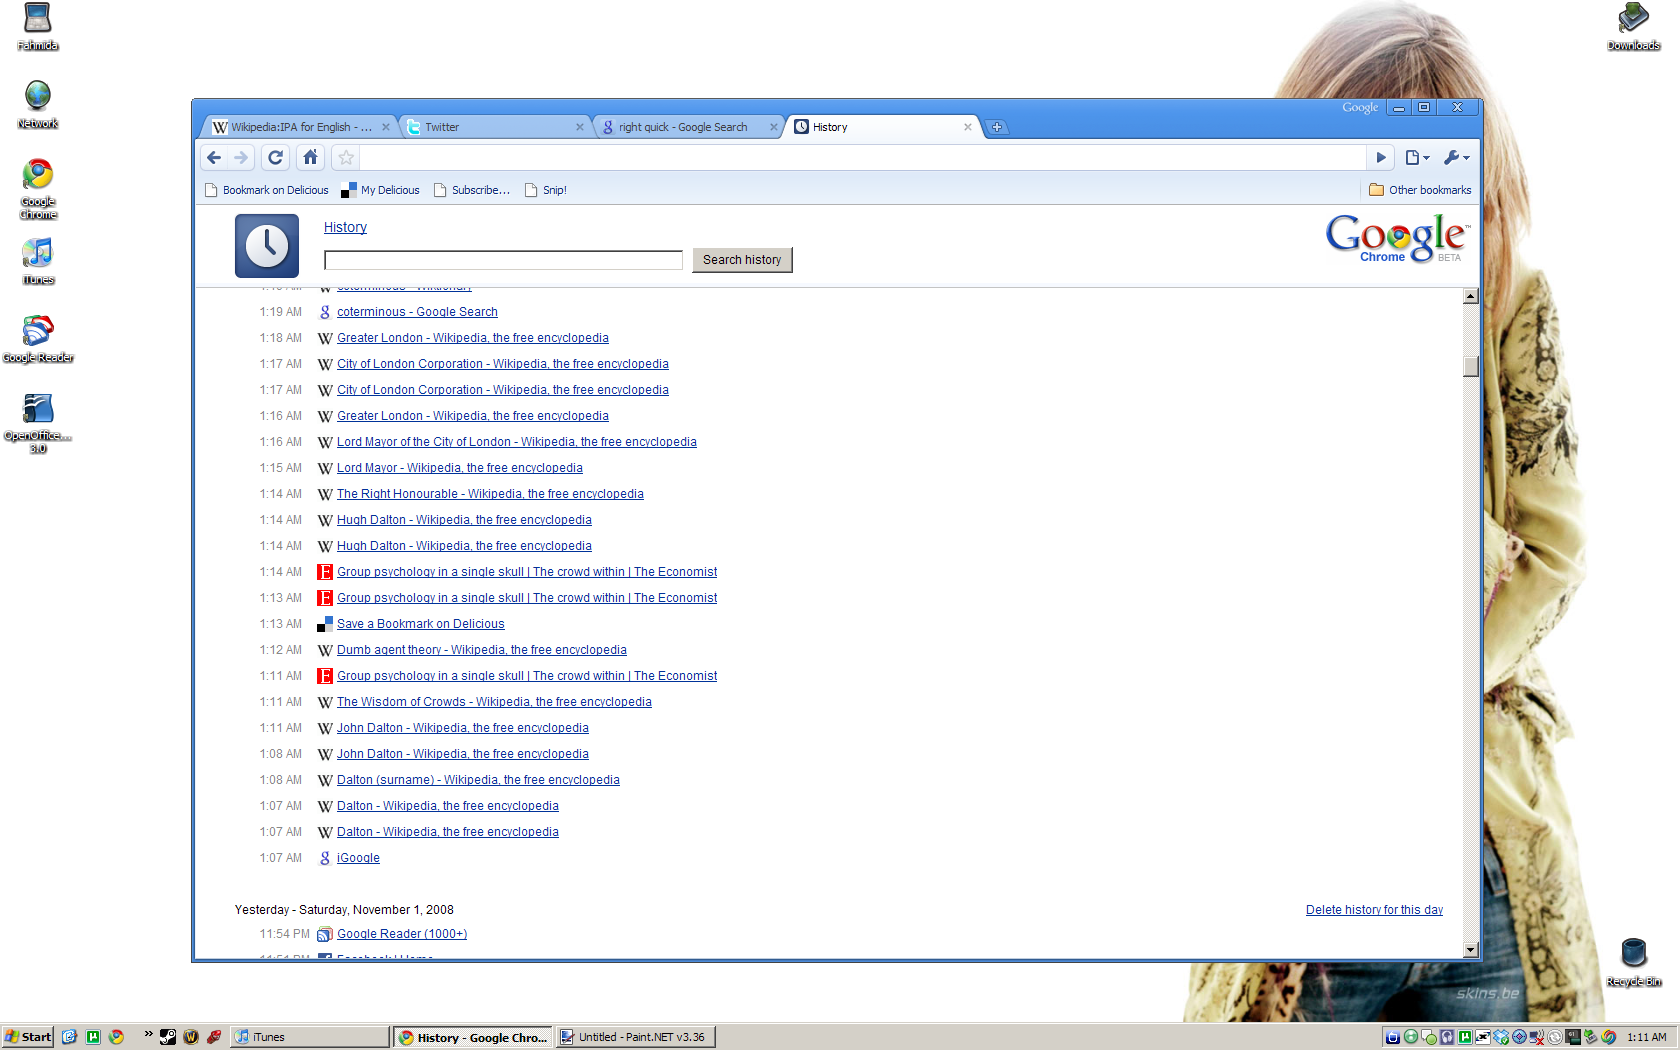Click the History - Google Chrome taskbar button
The image size is (1680, 1050).
point(473,1037)
